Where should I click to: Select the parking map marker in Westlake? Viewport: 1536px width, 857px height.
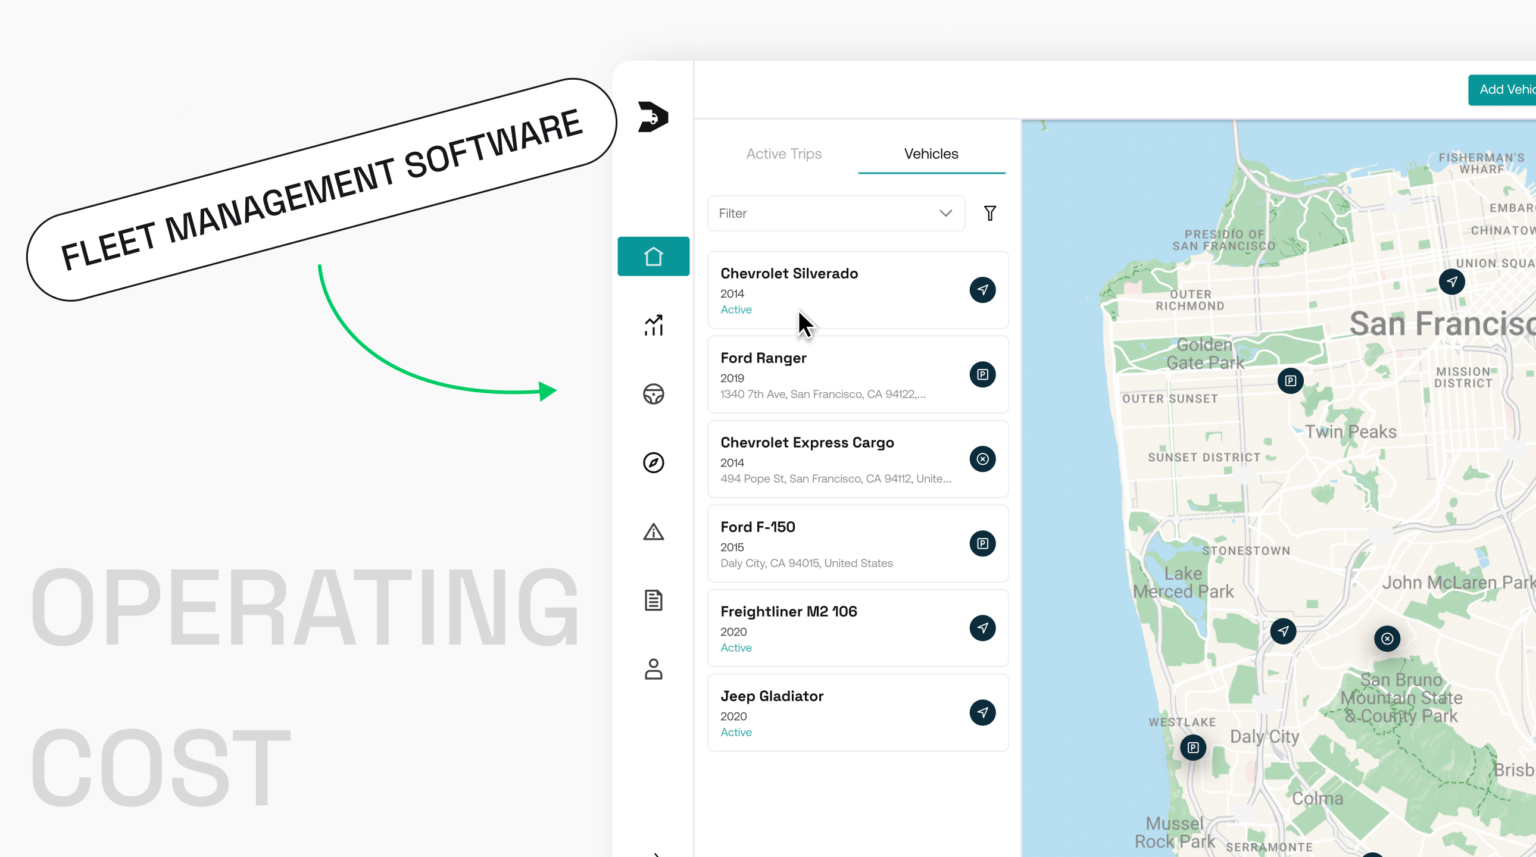[1193, 747]
